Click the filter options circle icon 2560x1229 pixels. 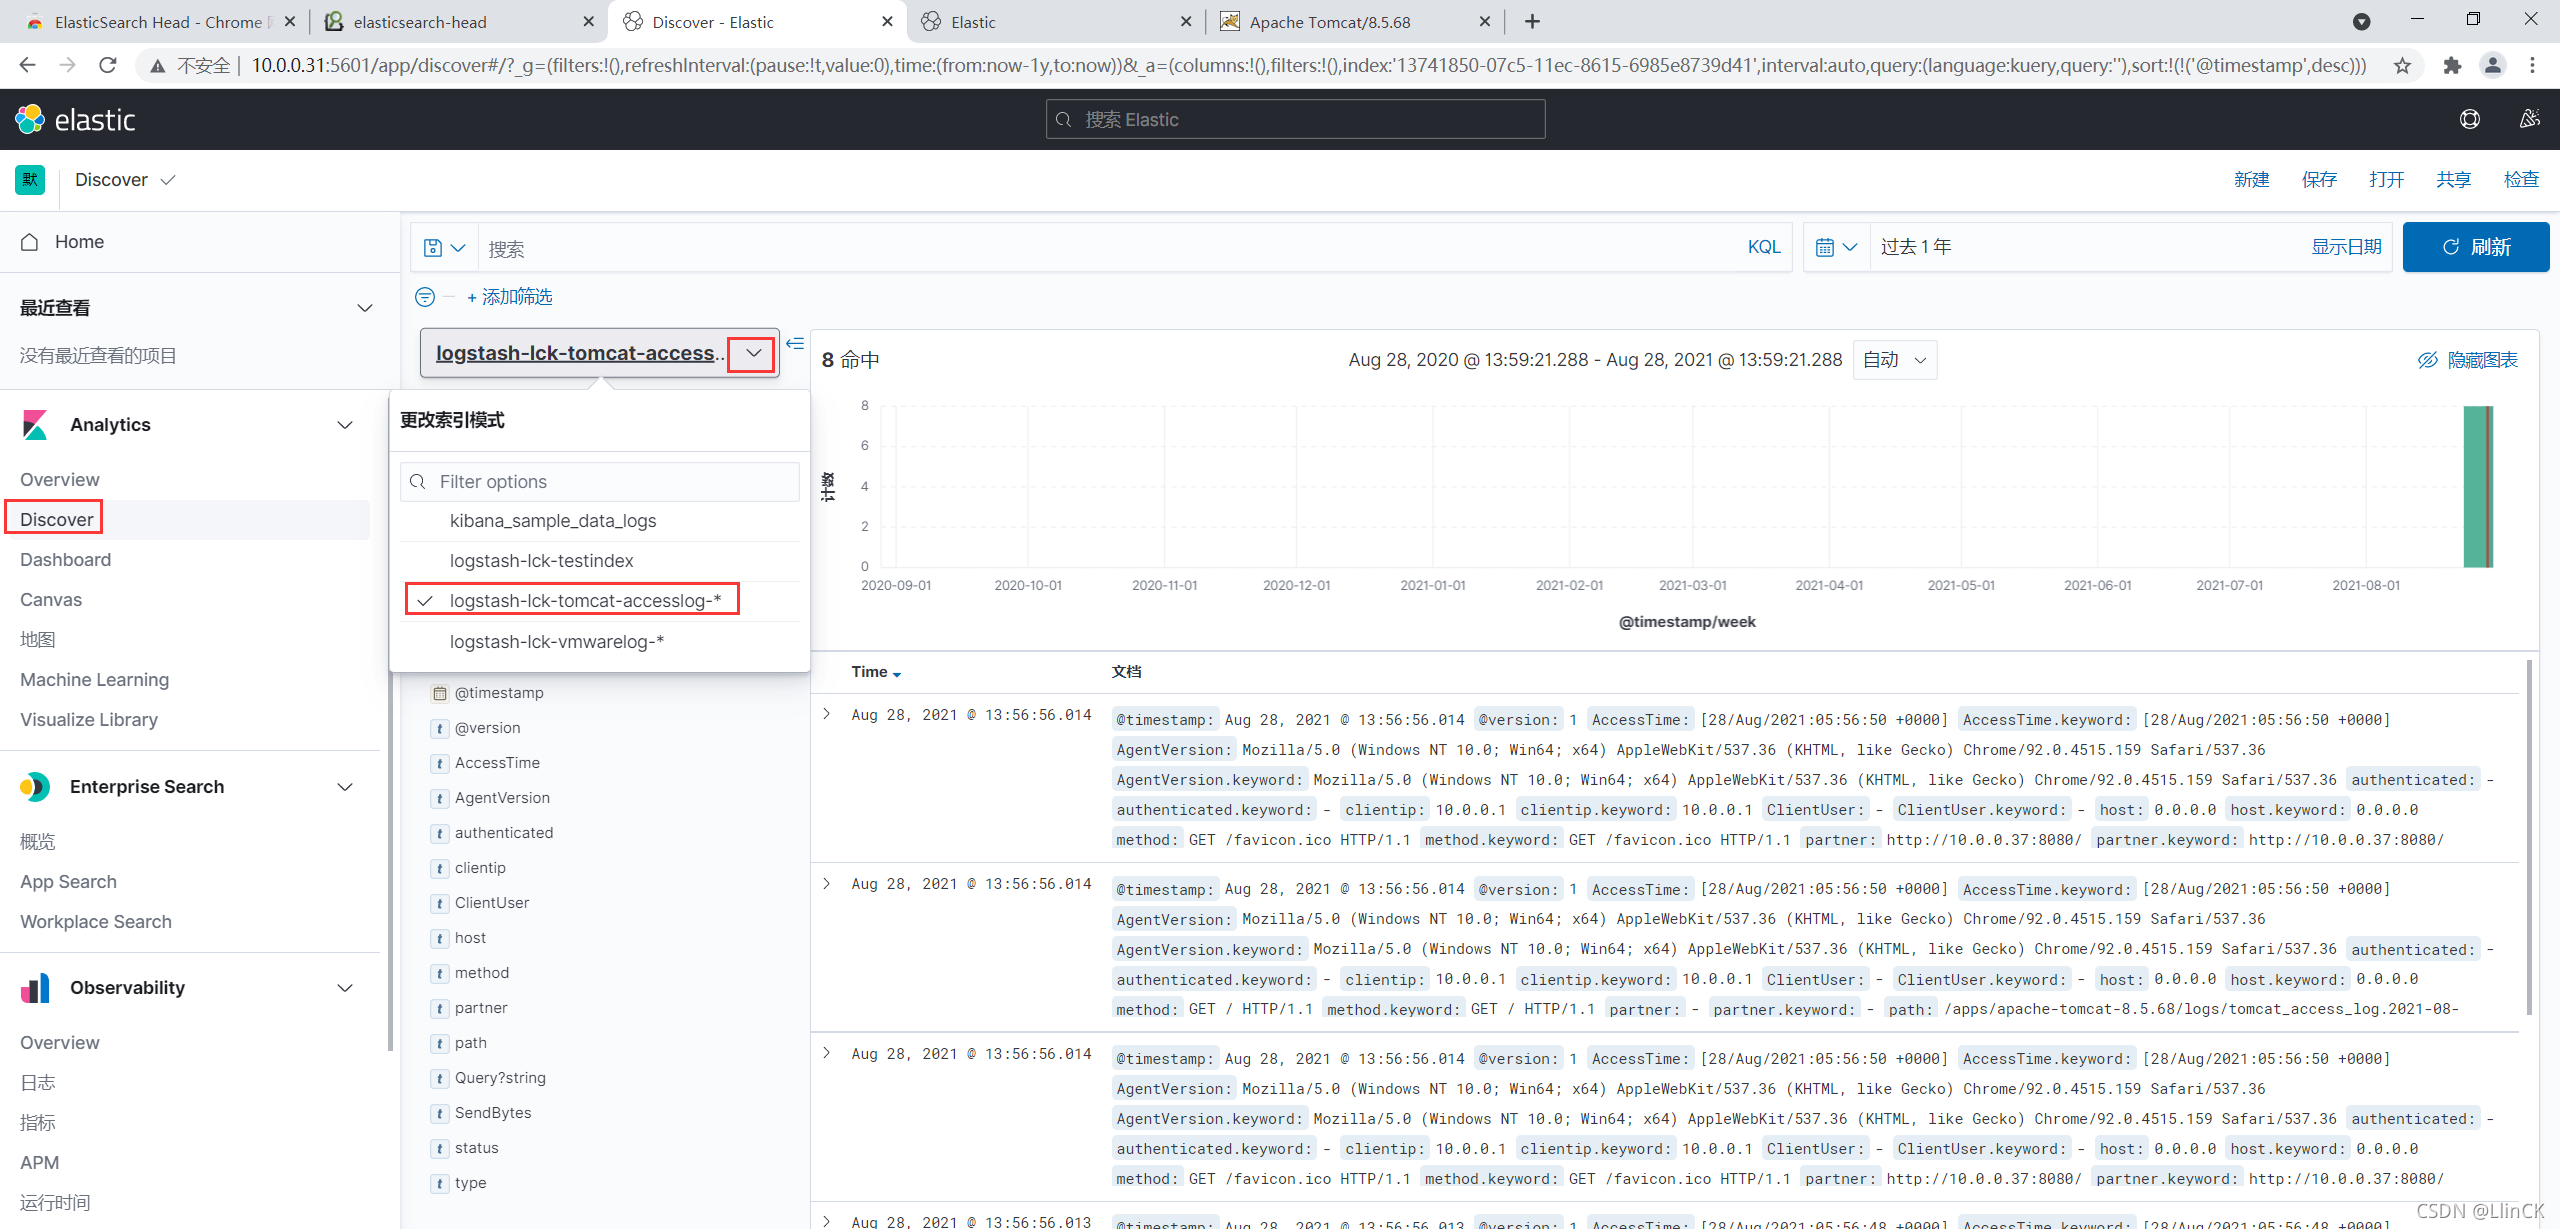(x=425, y=297)
